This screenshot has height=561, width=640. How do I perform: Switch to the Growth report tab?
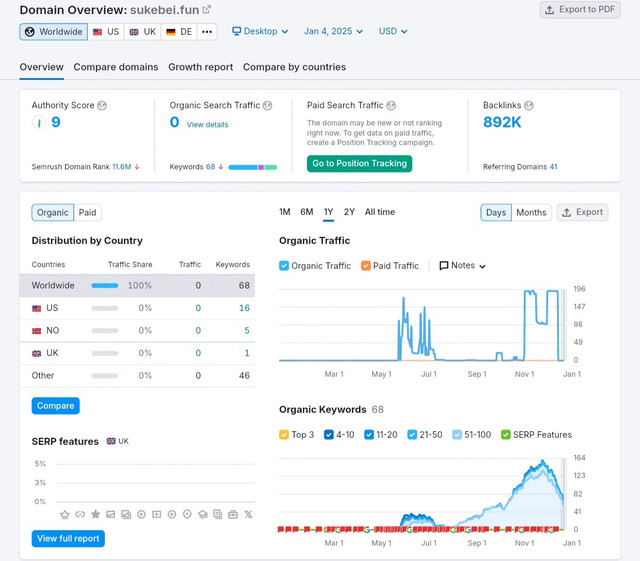point(200,67)
